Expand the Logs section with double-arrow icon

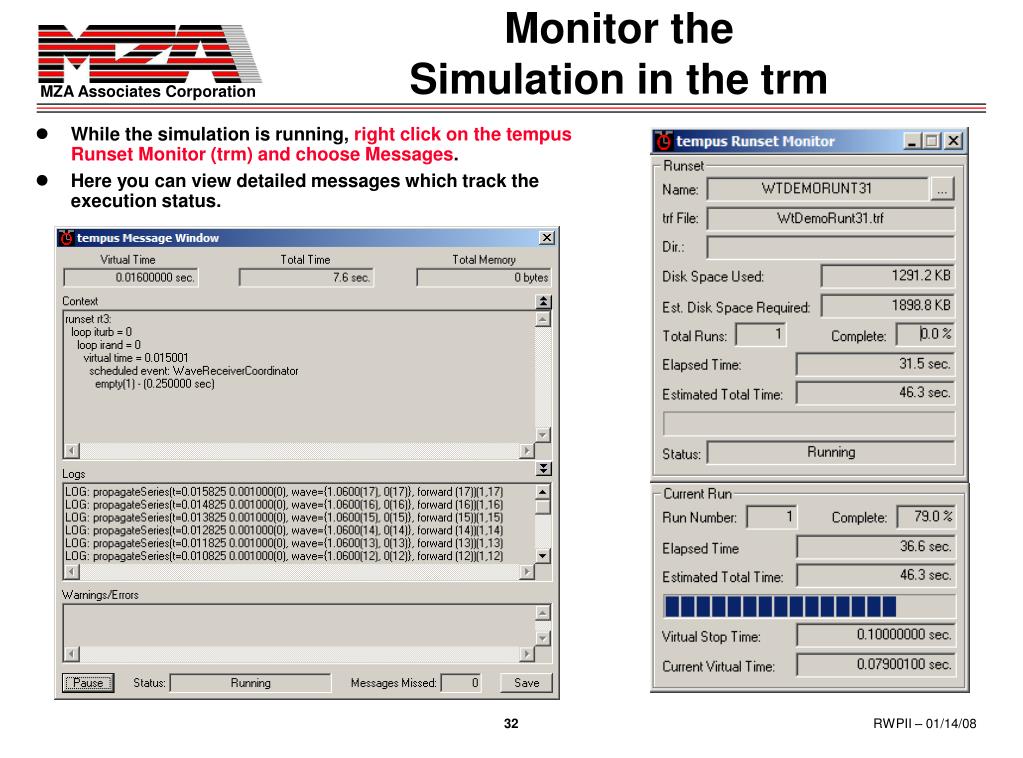point(543,469)
